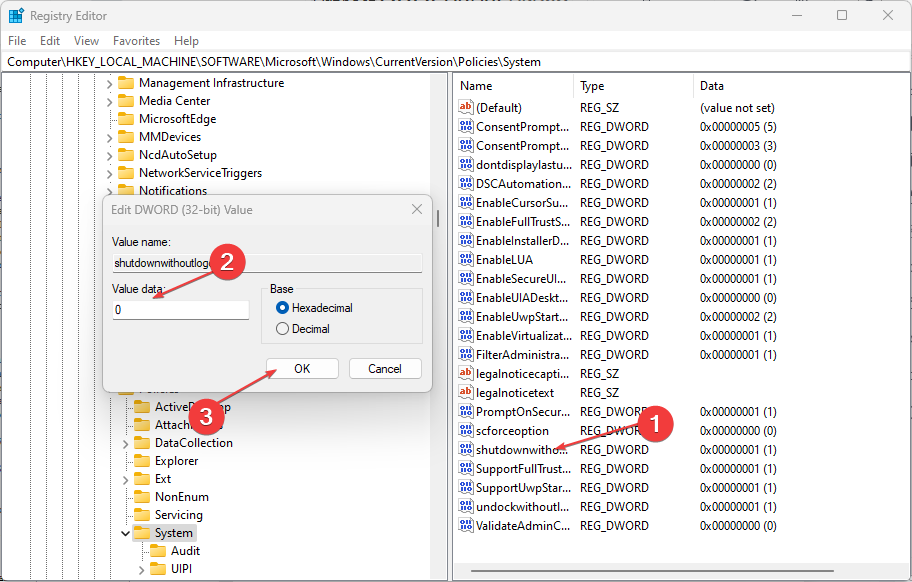Cancel the Edit DWORD dialog
Viewport: 912px width, 582px height.
(385, 369)
